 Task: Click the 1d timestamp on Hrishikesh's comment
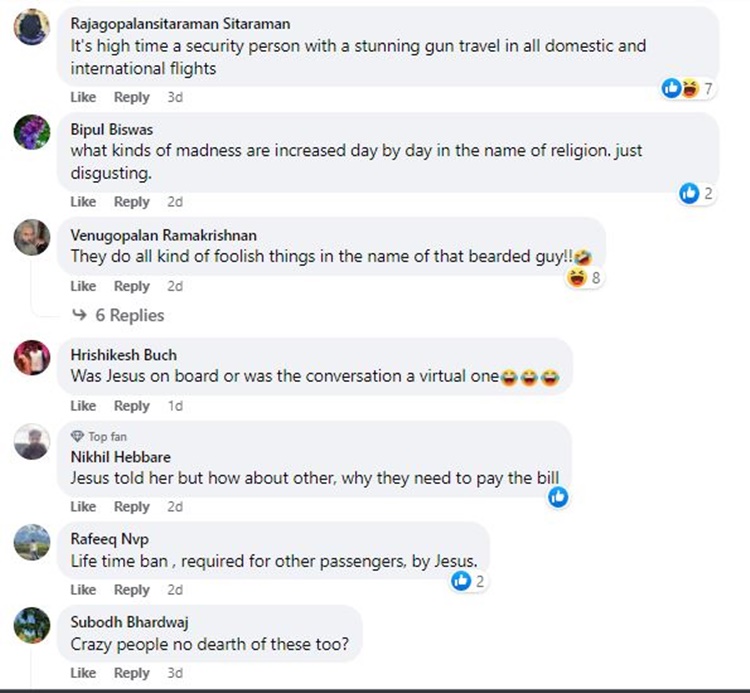(175, 406)
